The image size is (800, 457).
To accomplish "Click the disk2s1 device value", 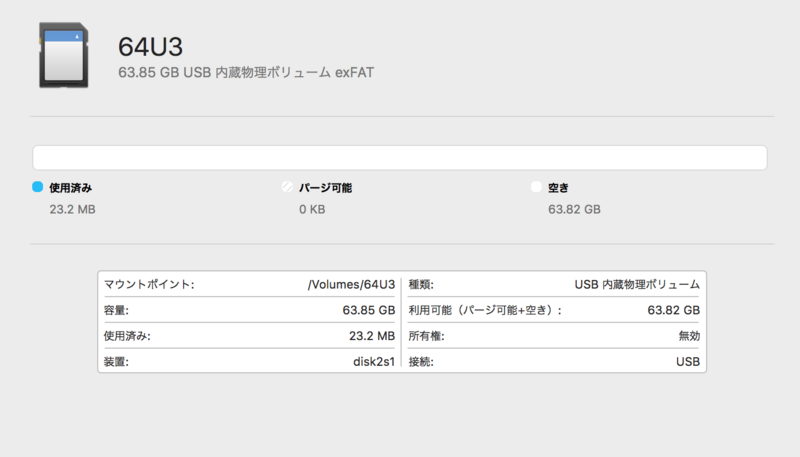I will tap(374, 362).
